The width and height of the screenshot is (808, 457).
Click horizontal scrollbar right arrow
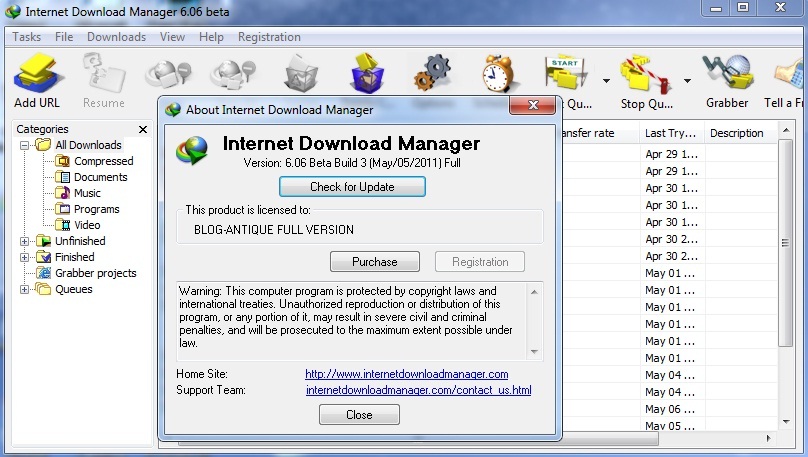point(768,438)
